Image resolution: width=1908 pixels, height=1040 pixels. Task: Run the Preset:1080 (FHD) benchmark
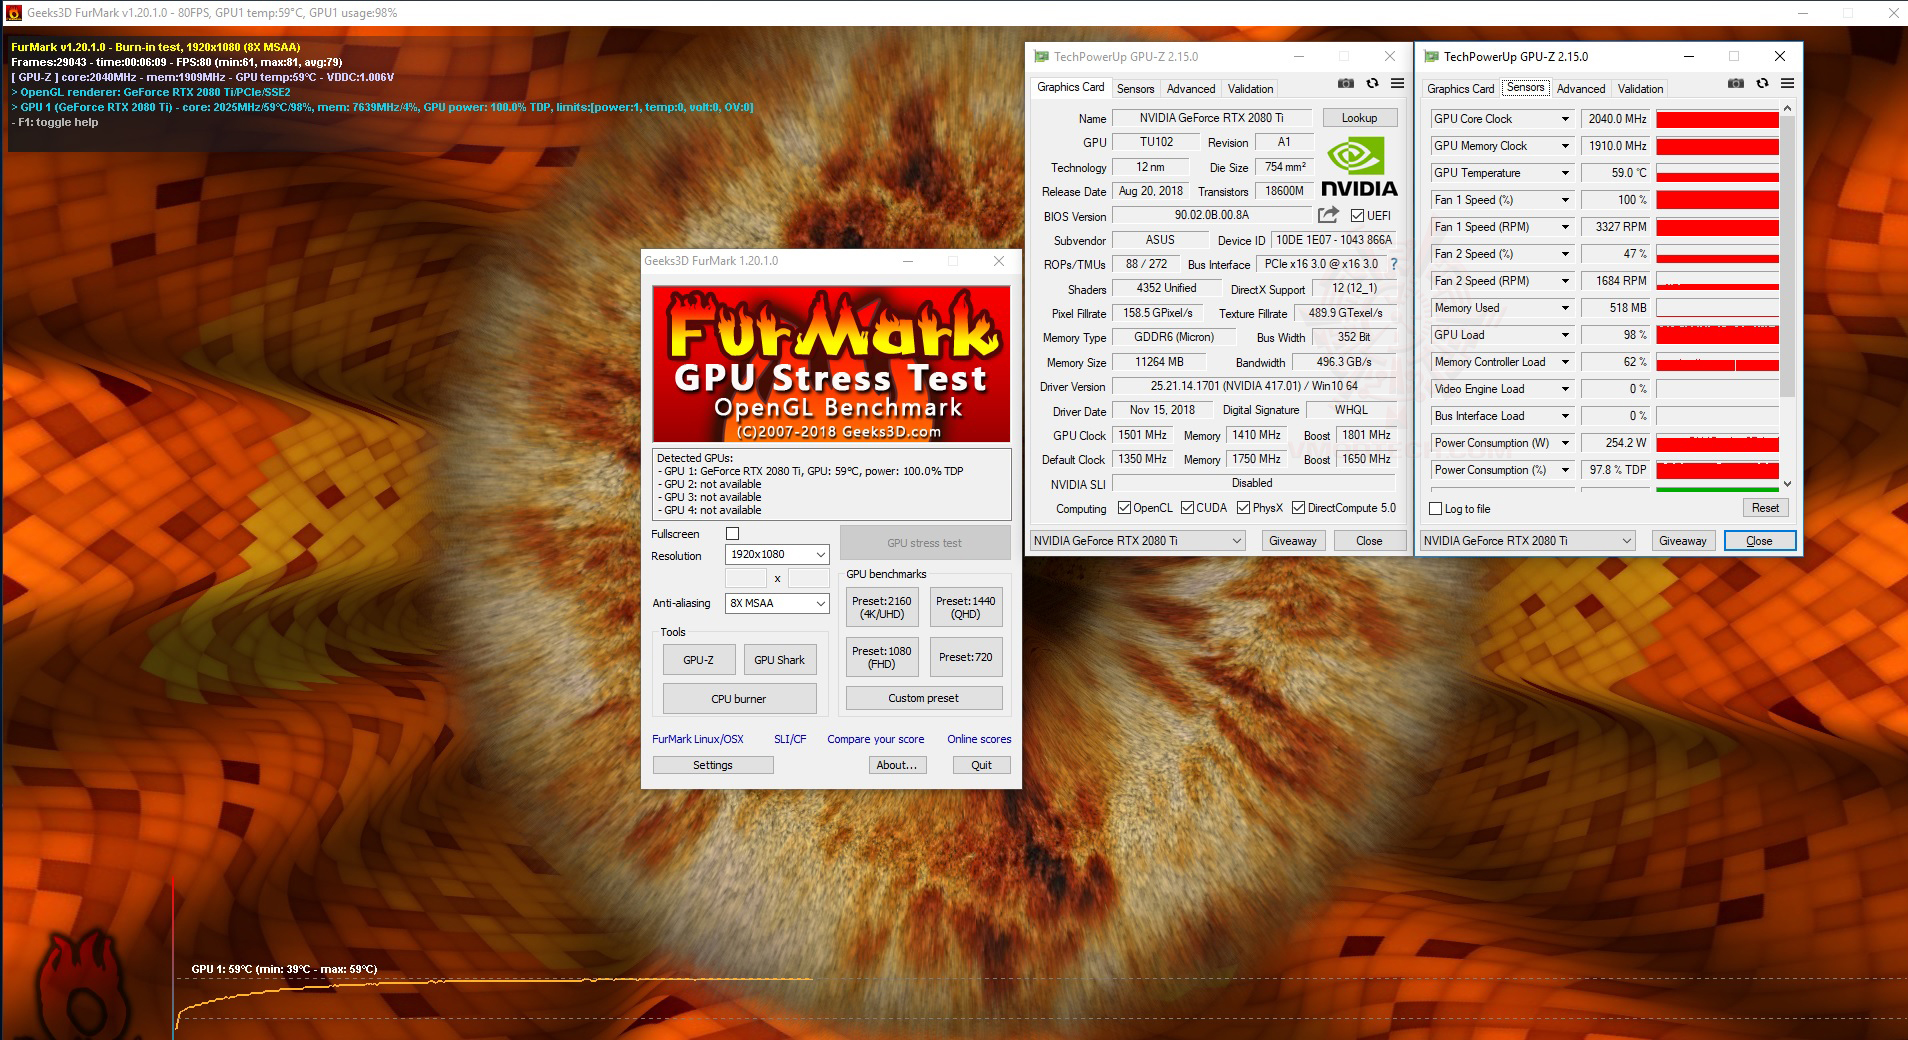pyautogui.click(x=882, y=657)
